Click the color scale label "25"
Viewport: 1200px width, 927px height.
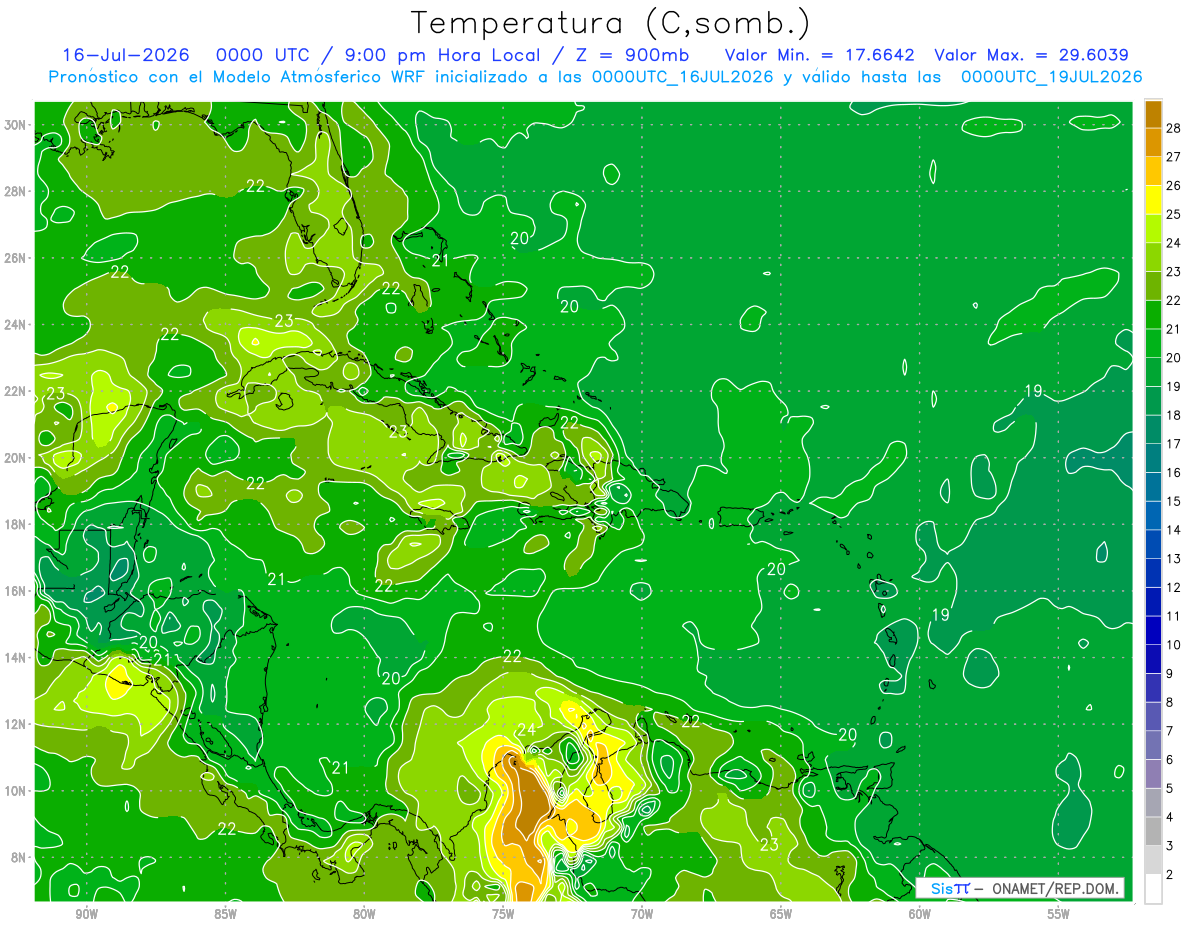(1173, 214)
